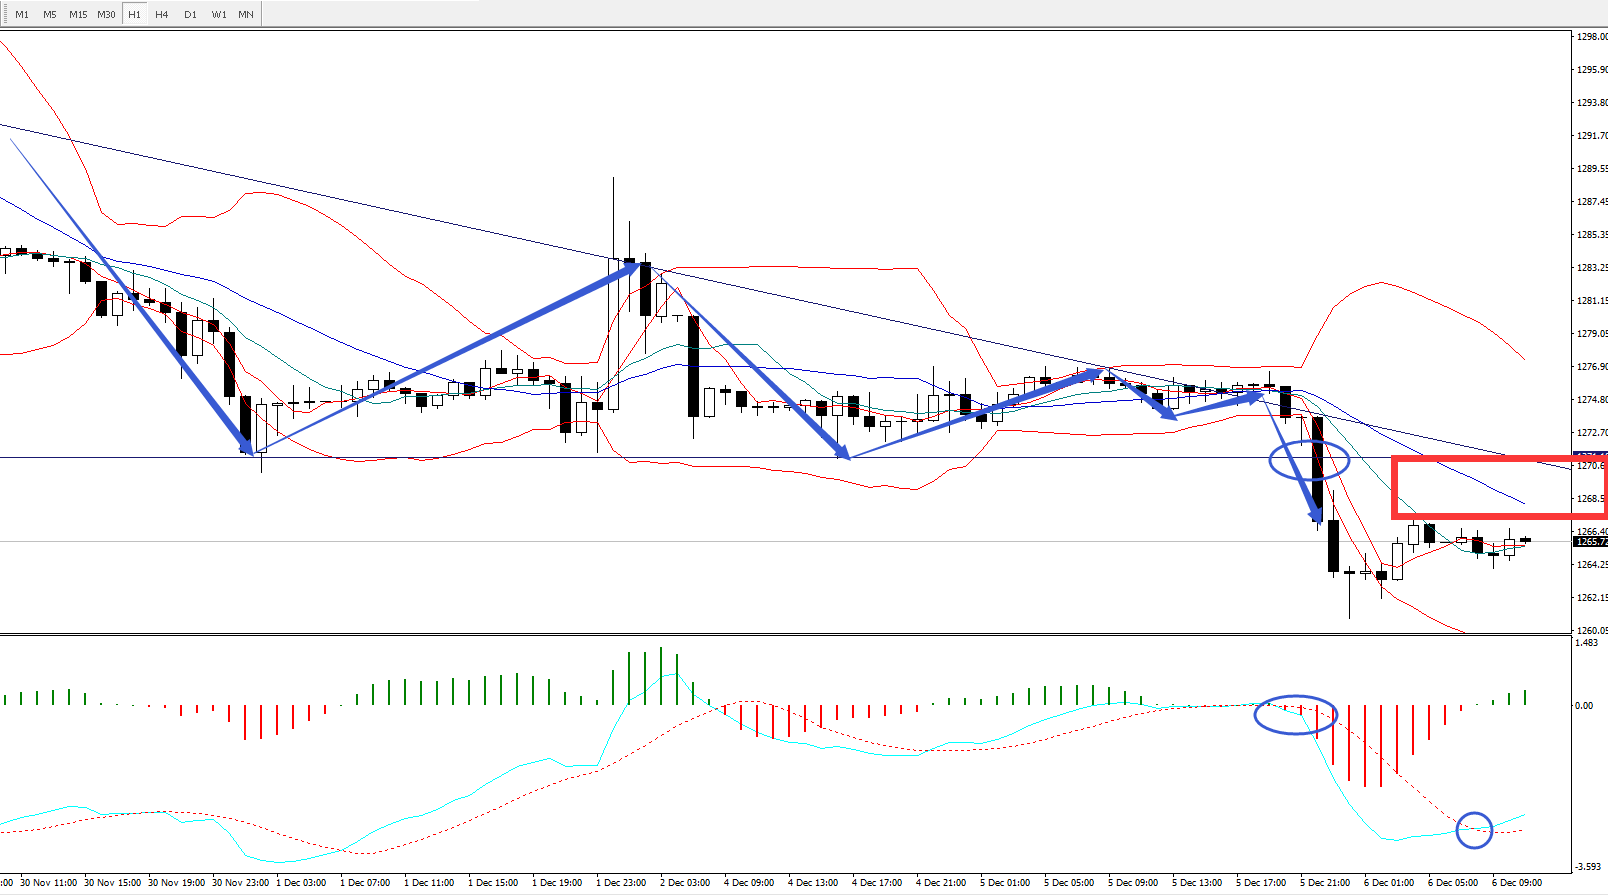Toggle the active H1 timeframe button
Screen dimensions: 1608x896
134,14
